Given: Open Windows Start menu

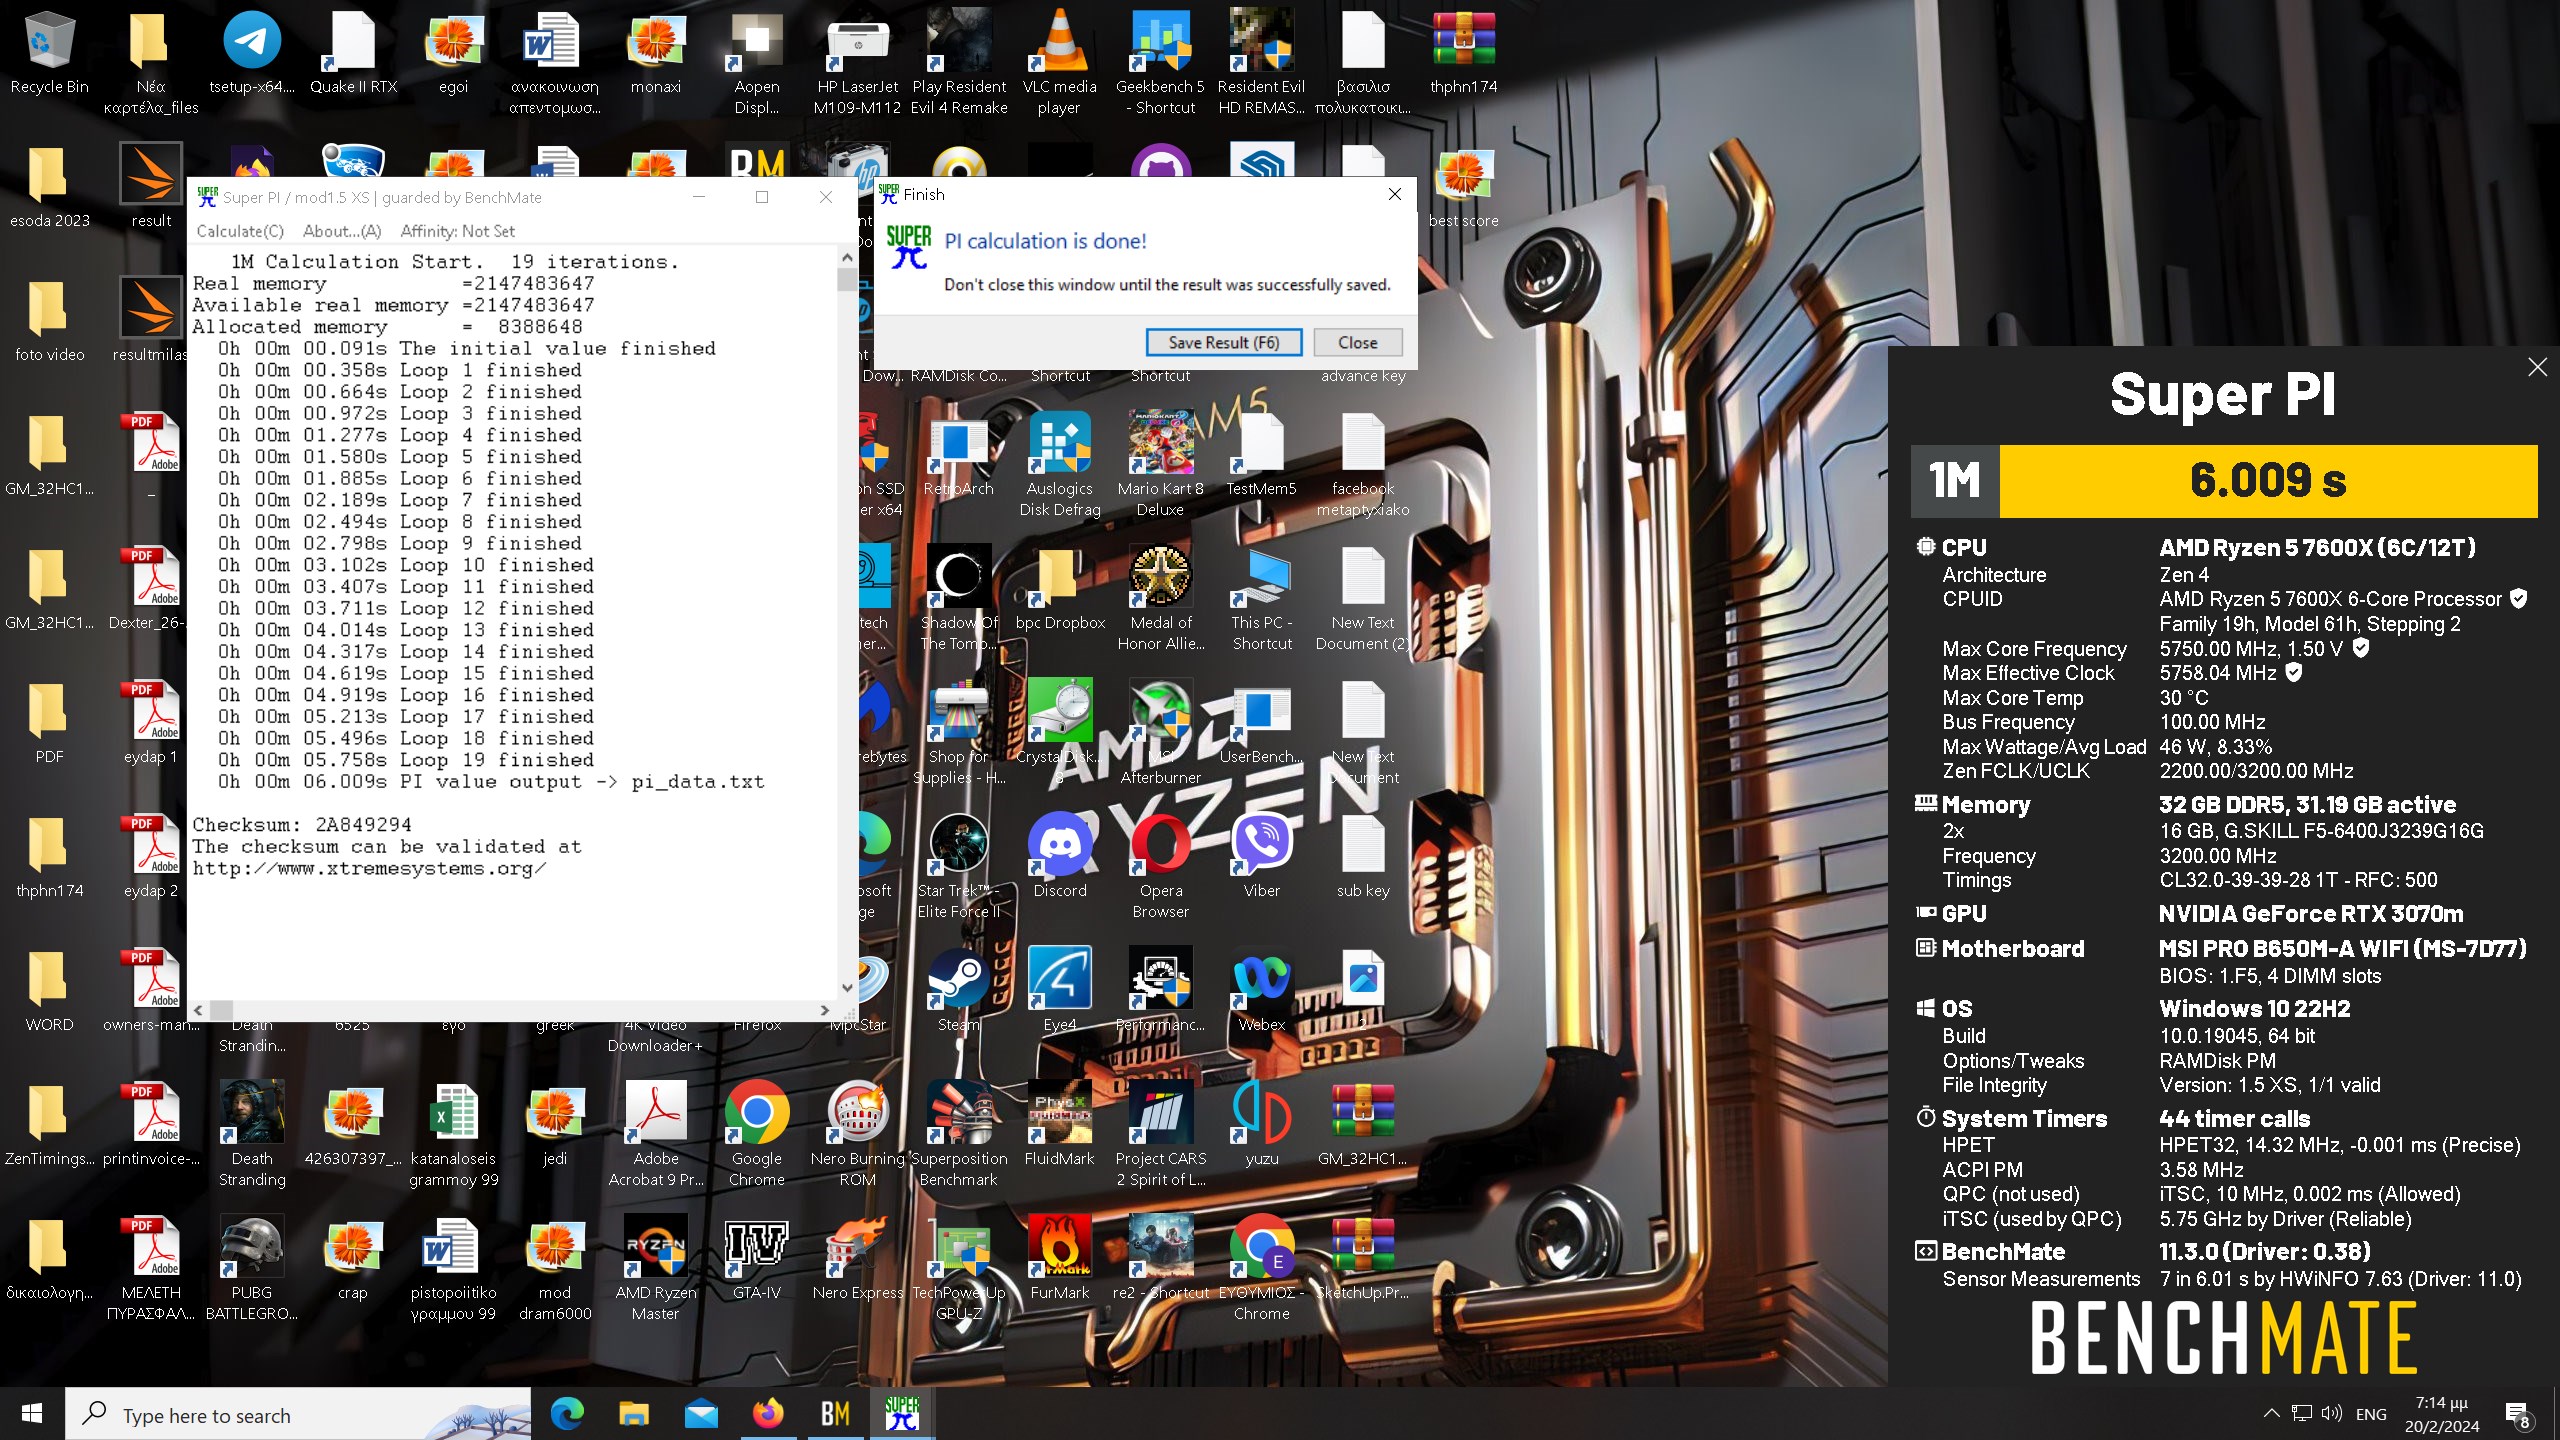Looking at the screenshot, I should pos(32,1413).
